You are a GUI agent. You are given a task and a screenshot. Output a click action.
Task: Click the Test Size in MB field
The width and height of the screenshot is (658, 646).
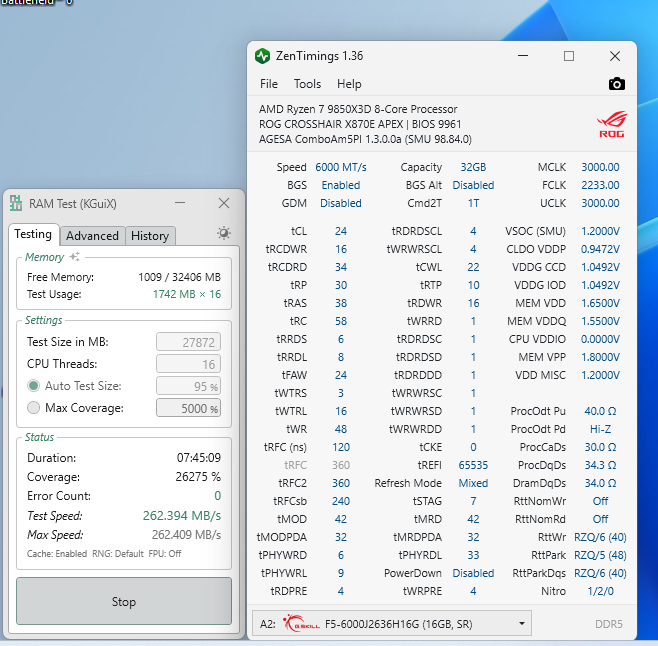[188, 342]
